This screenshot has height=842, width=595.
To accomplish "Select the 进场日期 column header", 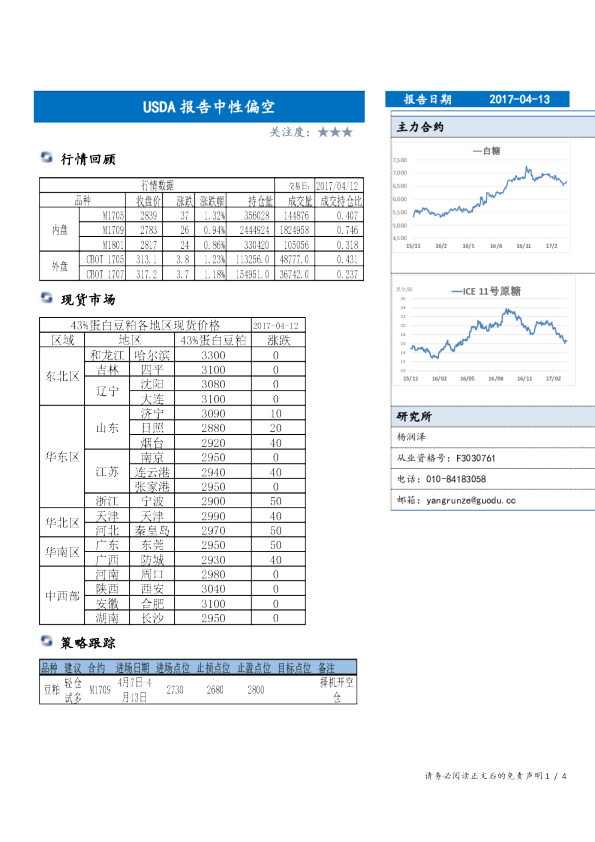I will 133,668.
